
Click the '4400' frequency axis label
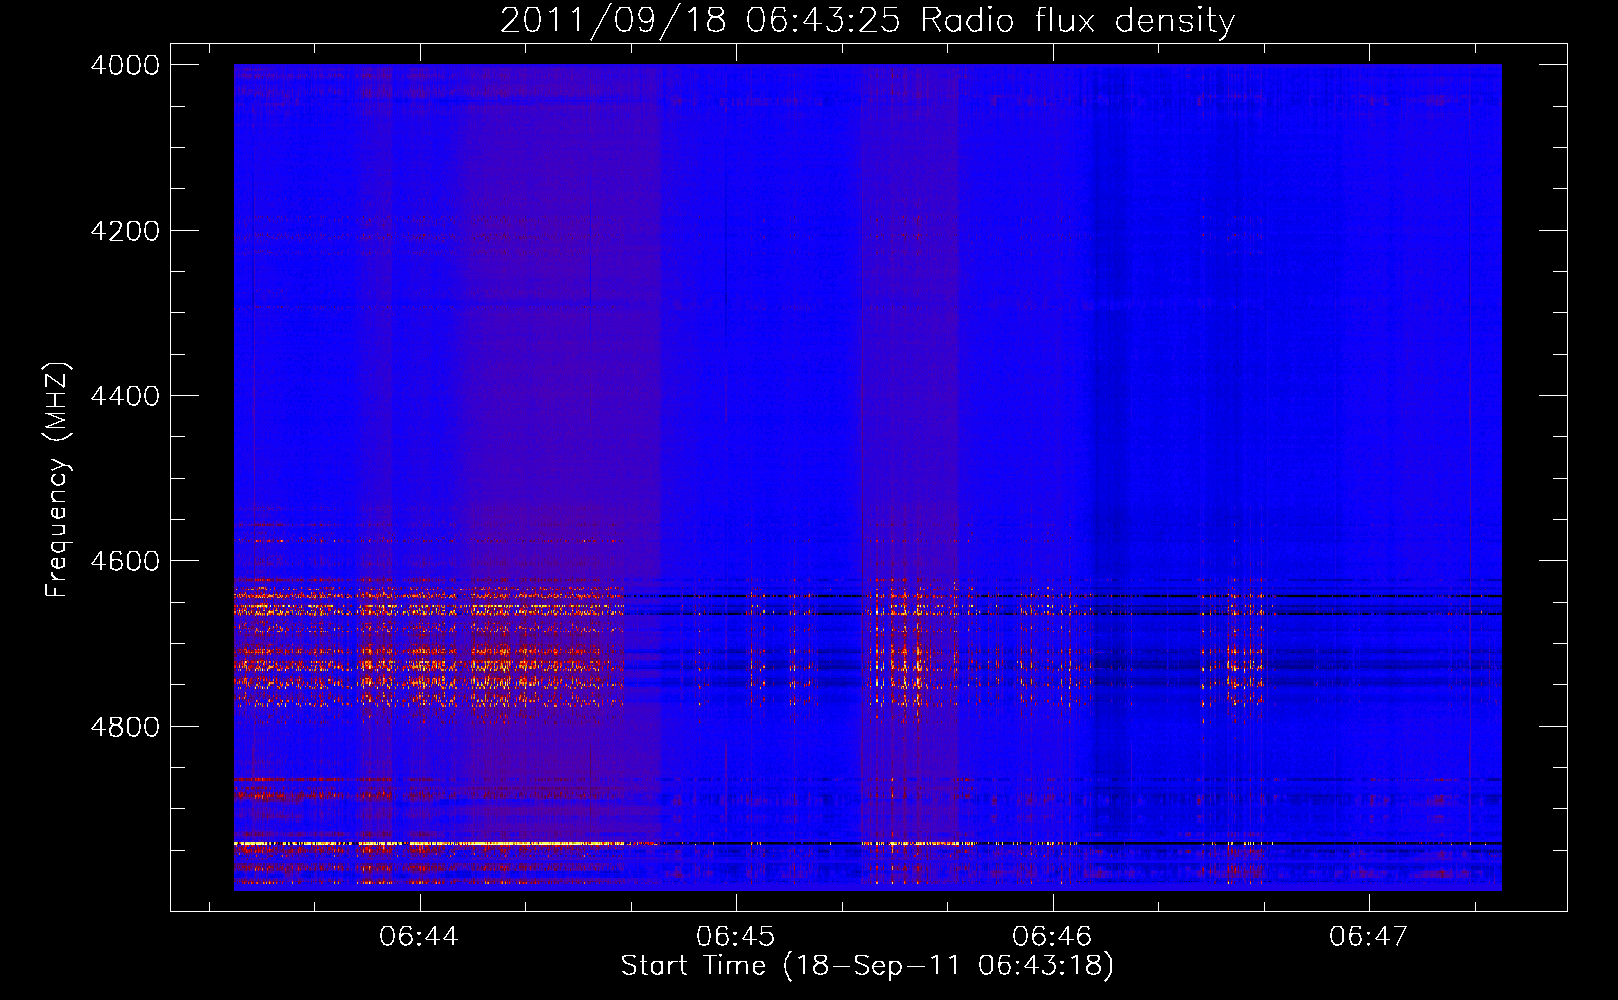point(125,396)
